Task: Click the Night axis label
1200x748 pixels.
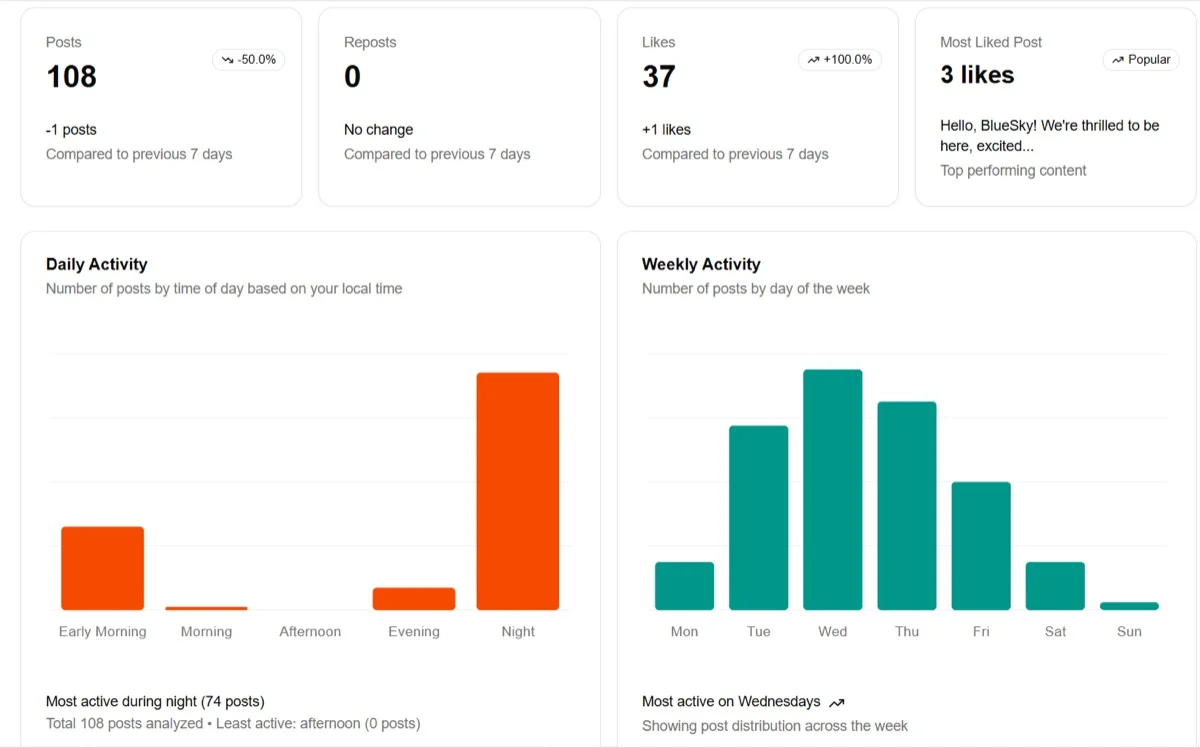Action: tap(518, 632)
